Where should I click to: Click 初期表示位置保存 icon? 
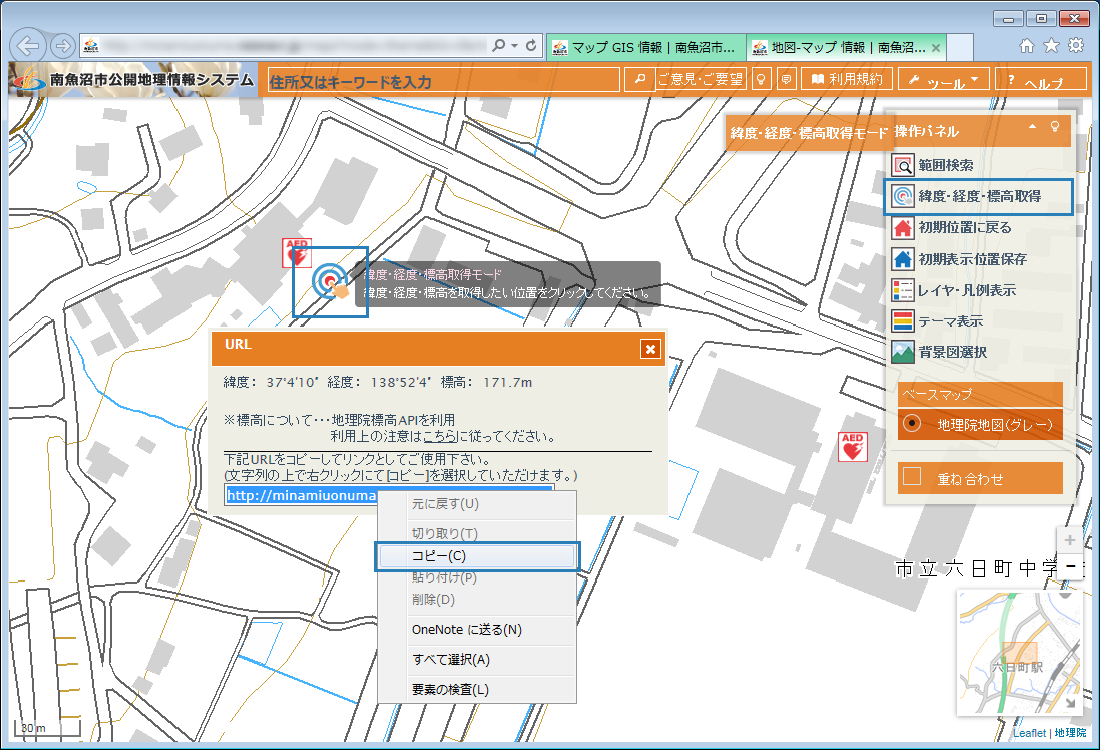(x=903, y=259)
